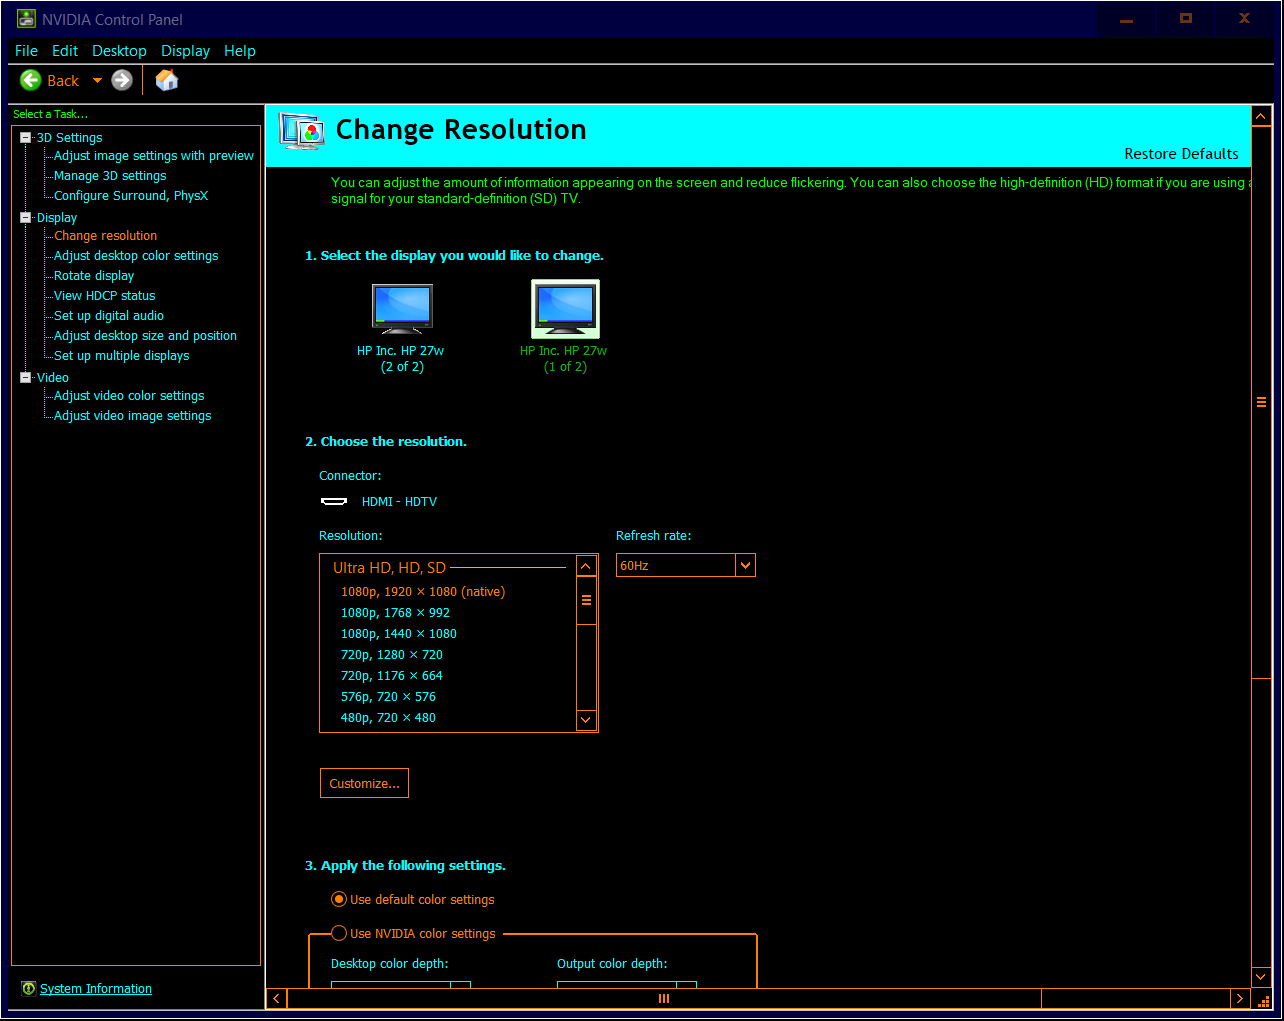This screenshot has height=1021, width=1284.
Task: Open Adjust image settings with preview
Action: point(154,156)
